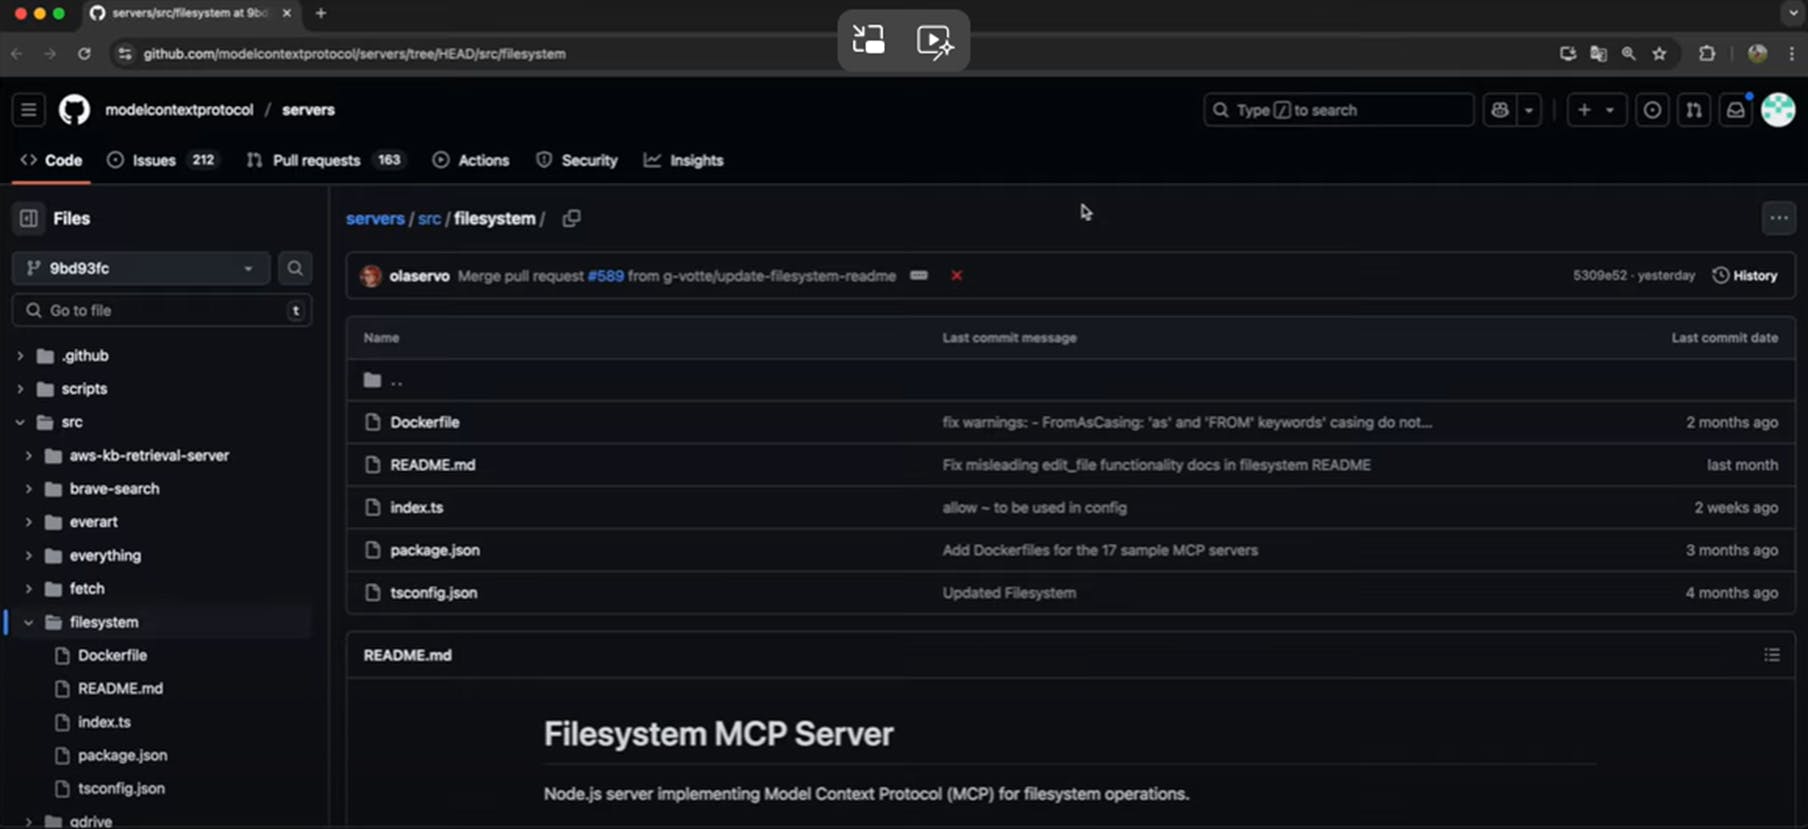Click the file search magnifier icon

pyautogui.click(x=295, y=268)
